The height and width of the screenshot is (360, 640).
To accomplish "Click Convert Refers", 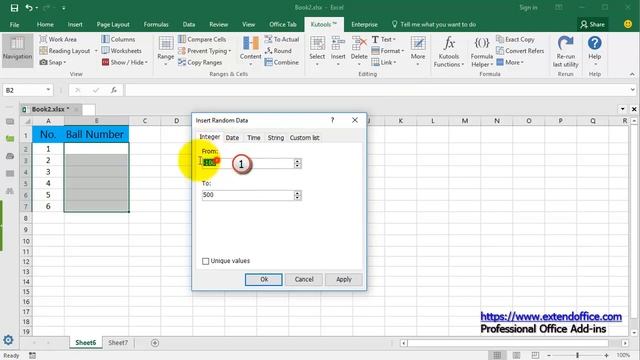I will (520, 51).
